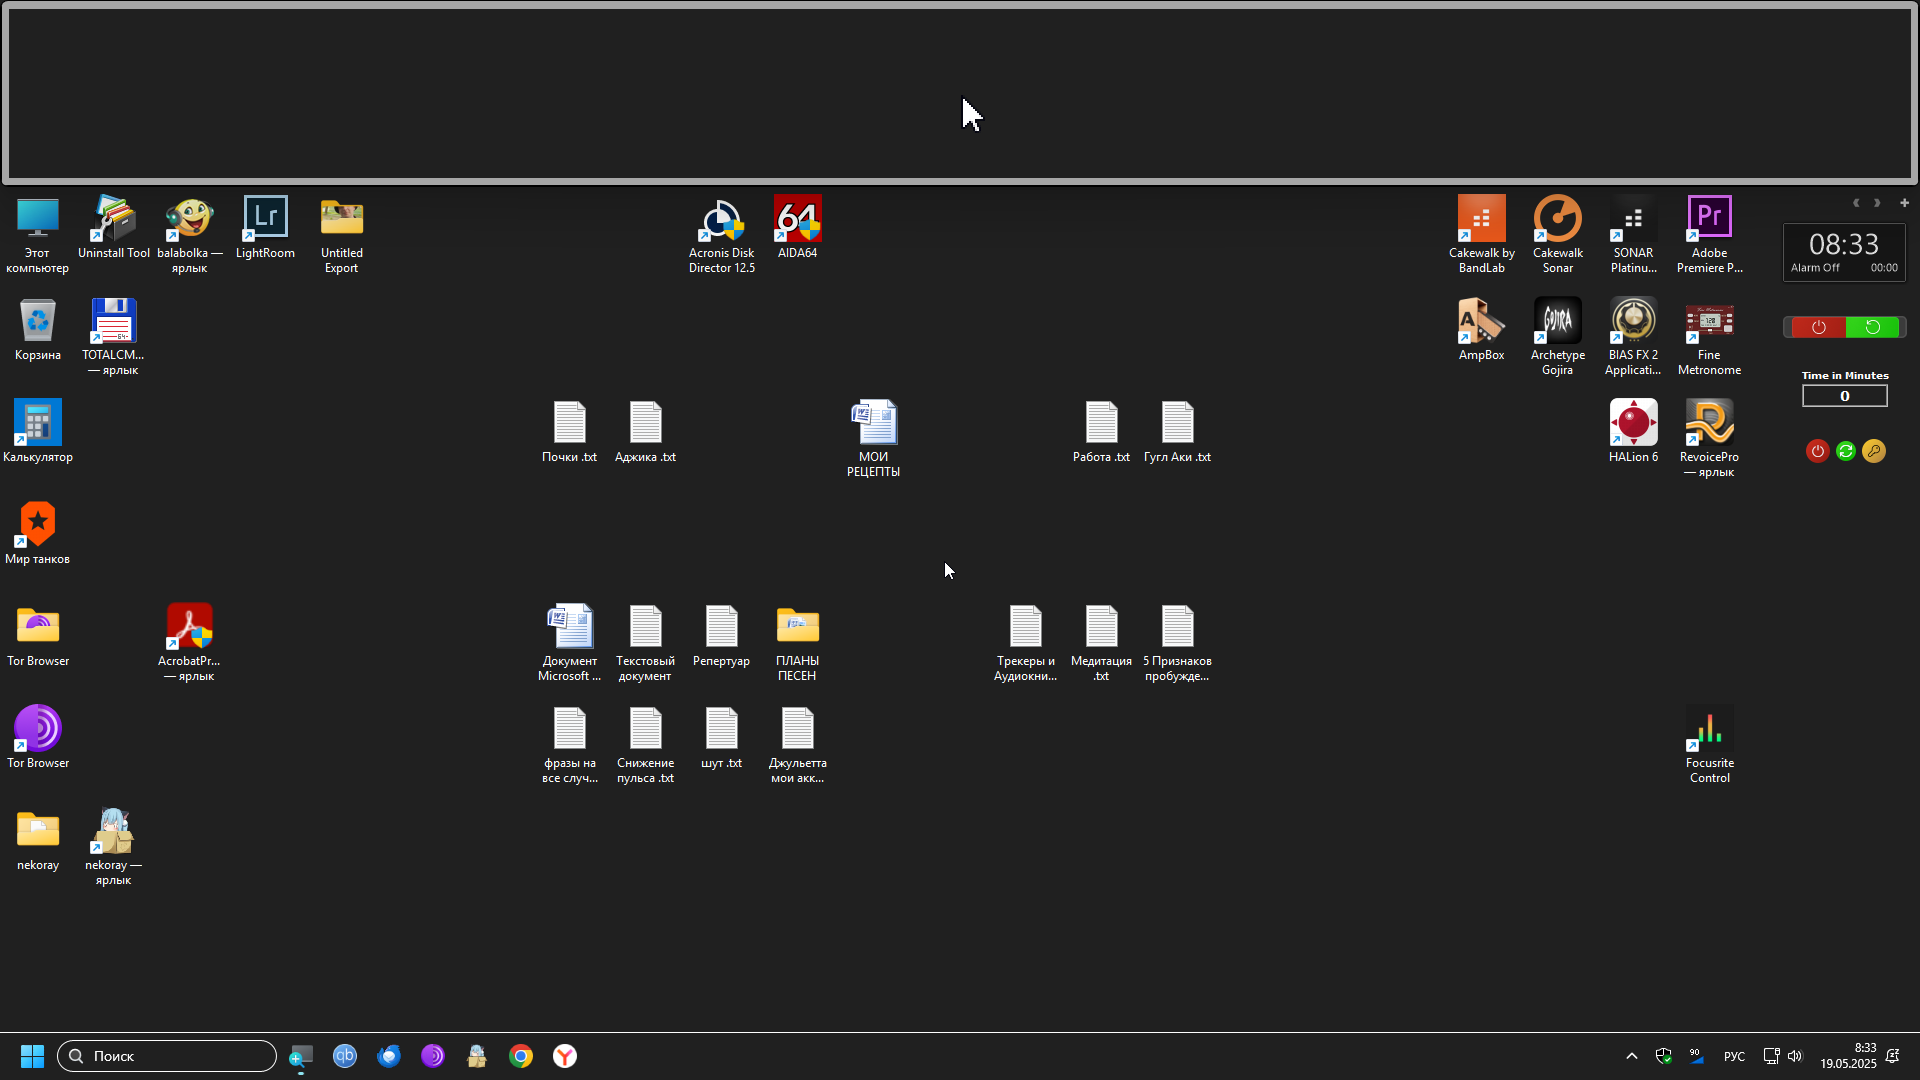1920x1080 pixels.
Task: Launch Мир танков game shortcut
Action: pyautogui.click(x=37, y=533)
